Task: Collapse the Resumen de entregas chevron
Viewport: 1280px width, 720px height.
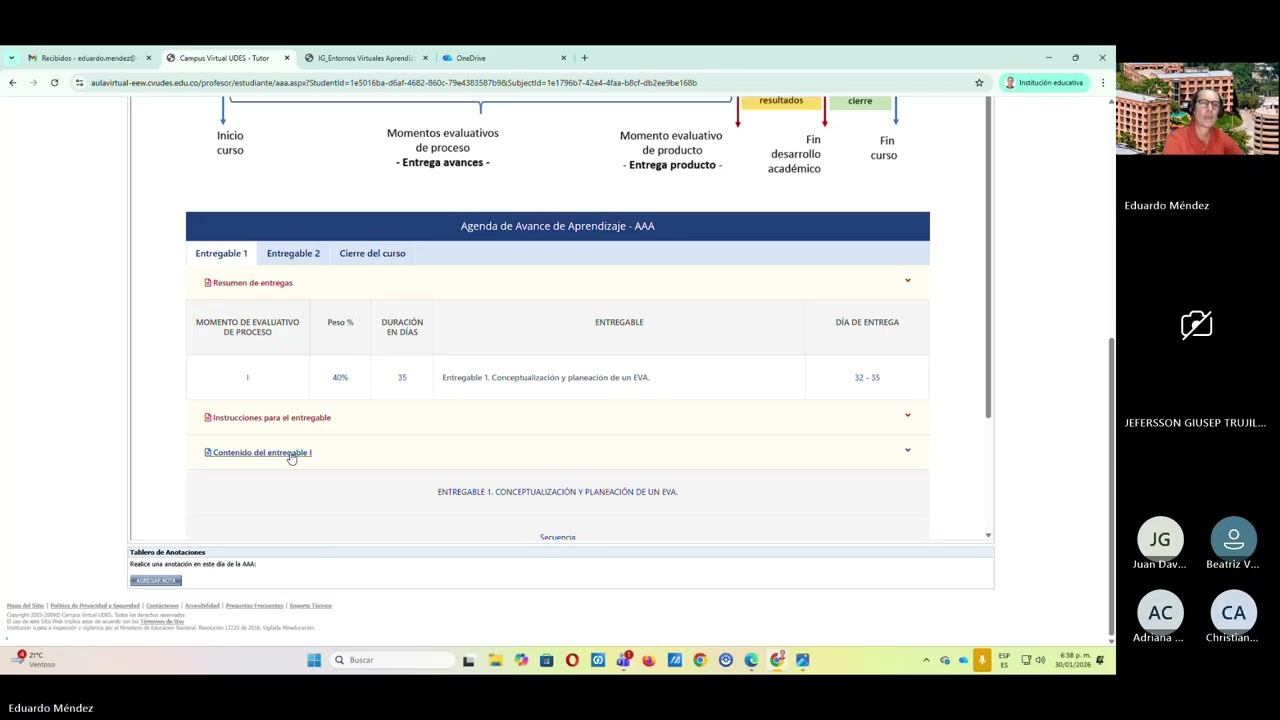Action: [908, 281]
